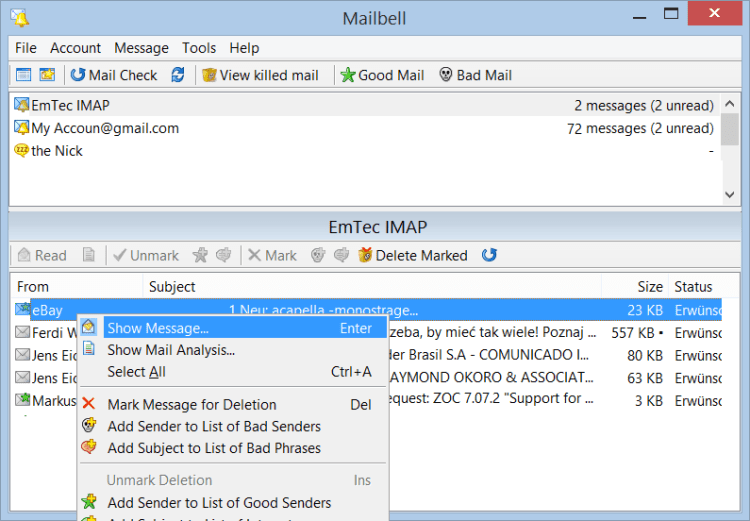Click the Read button

click(42, 255)
